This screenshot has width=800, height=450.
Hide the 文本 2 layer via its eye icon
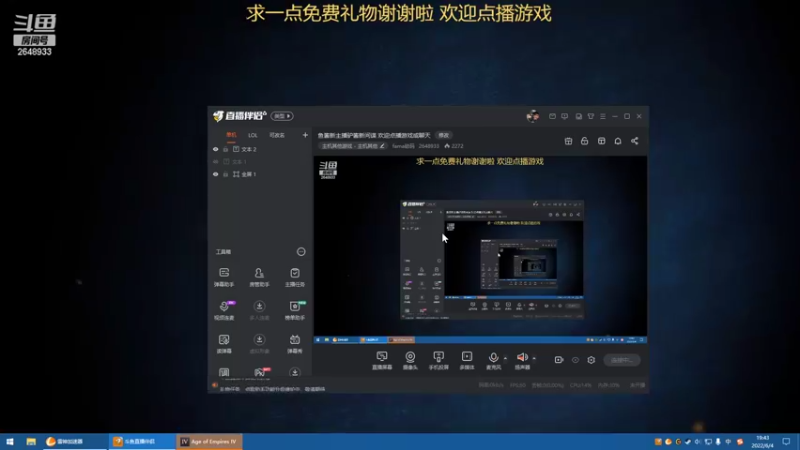(215, 149)
